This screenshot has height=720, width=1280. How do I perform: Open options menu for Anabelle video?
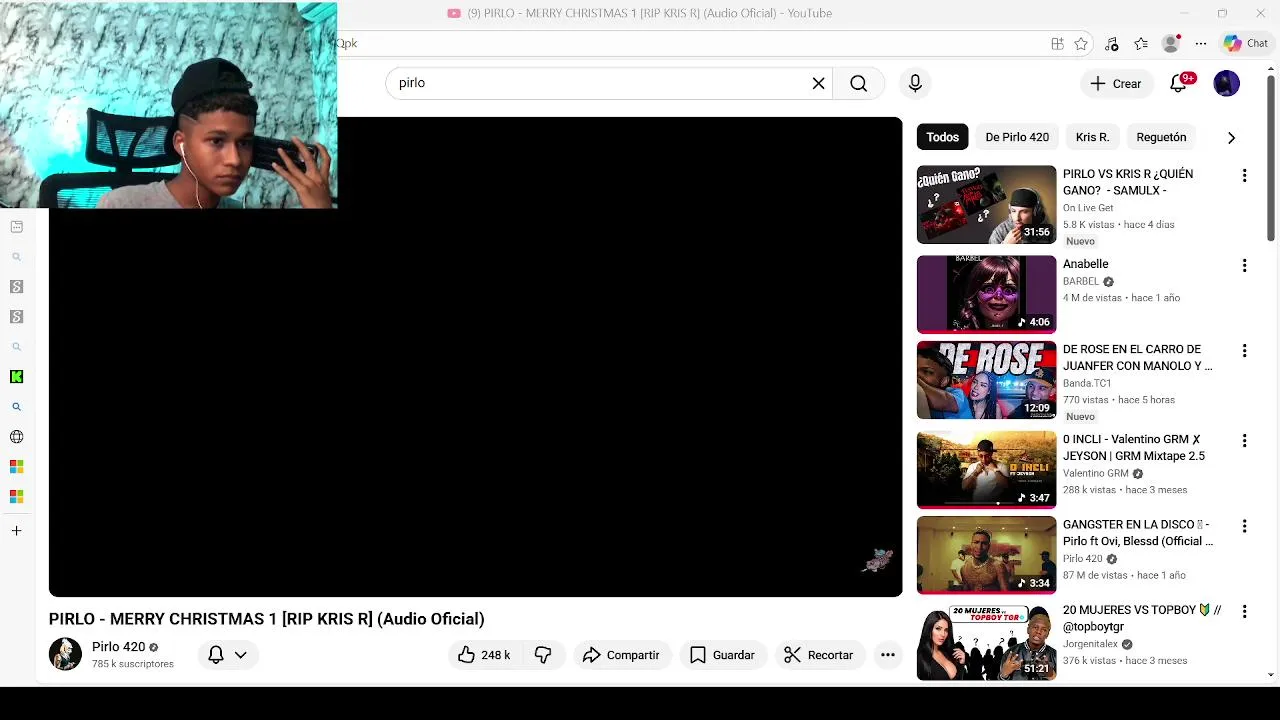[1244, 266]
